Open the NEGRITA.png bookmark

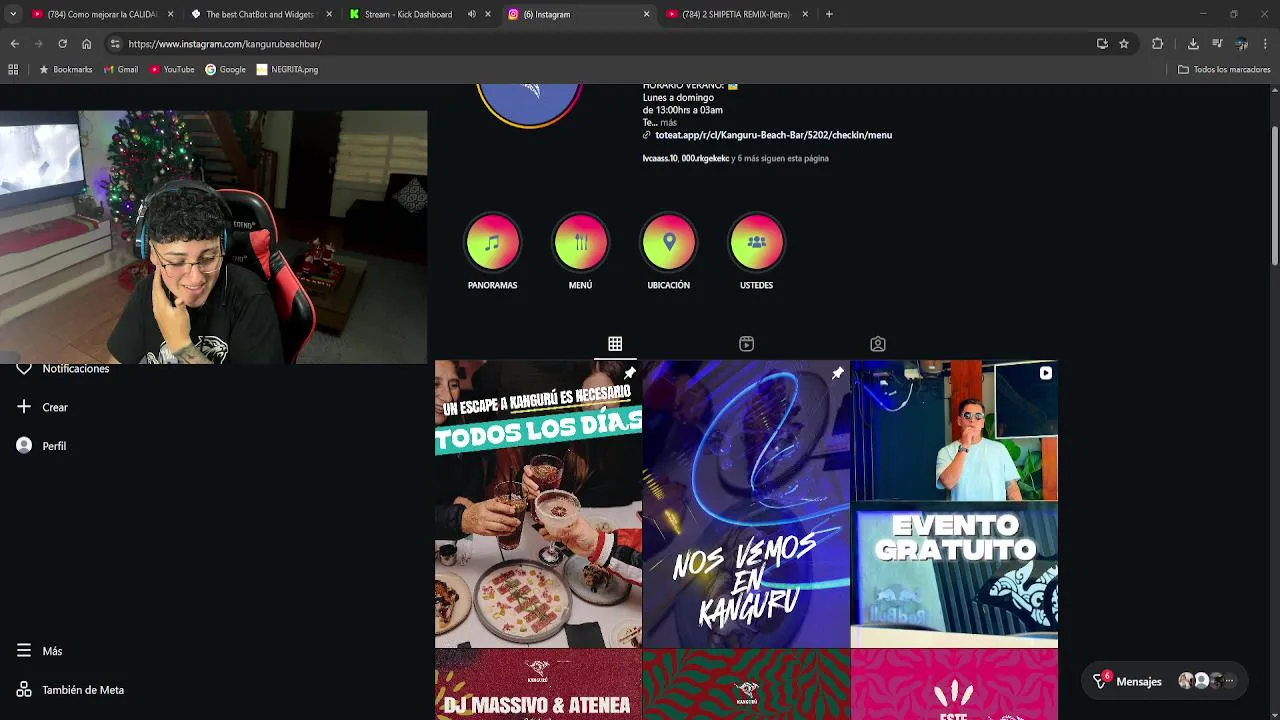pos(287,70)
